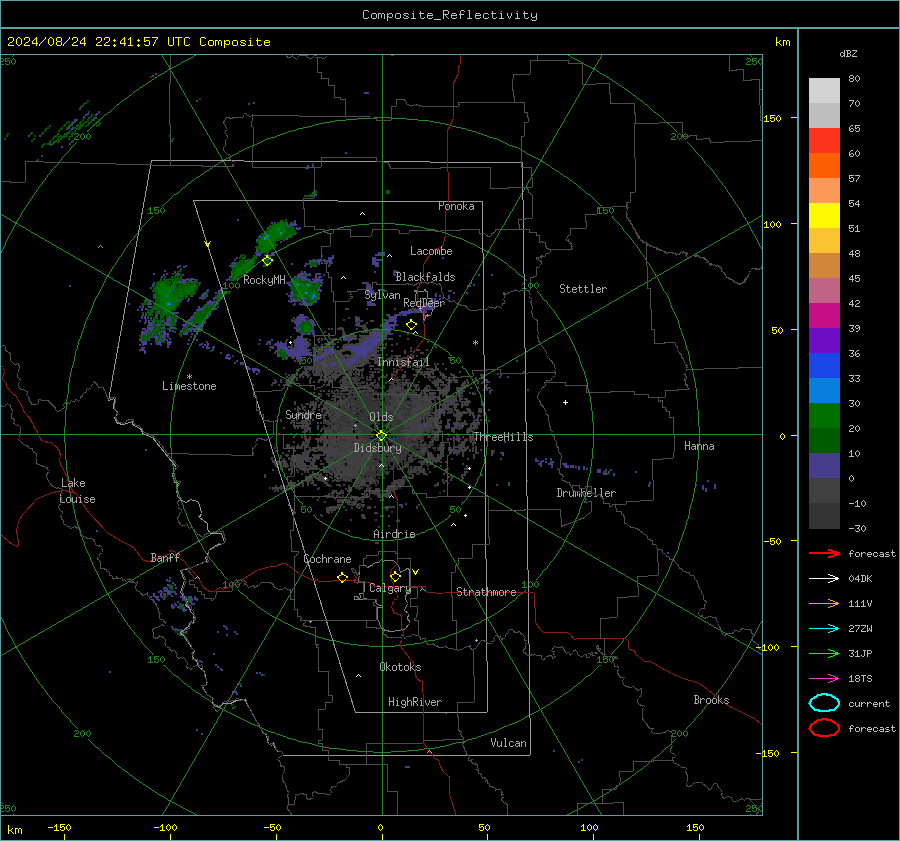Click the Sylvan town label

pyautogui.click(x=382, y=295)
